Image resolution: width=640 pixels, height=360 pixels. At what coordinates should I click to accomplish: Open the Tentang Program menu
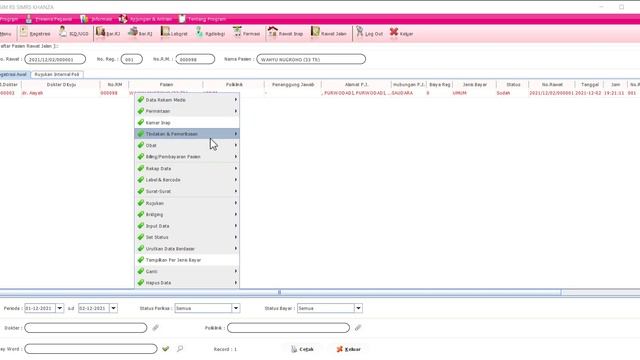pyautogui.click(x=202, y=19)
